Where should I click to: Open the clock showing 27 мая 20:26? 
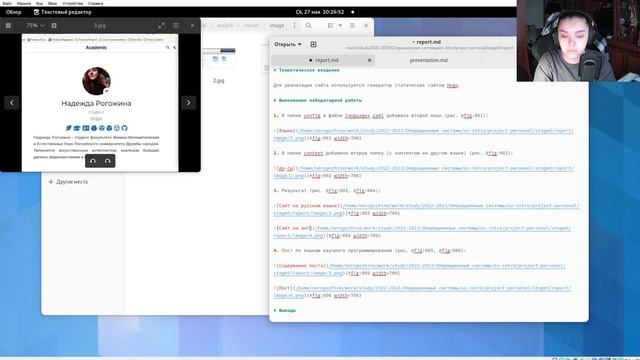[320, 12]
